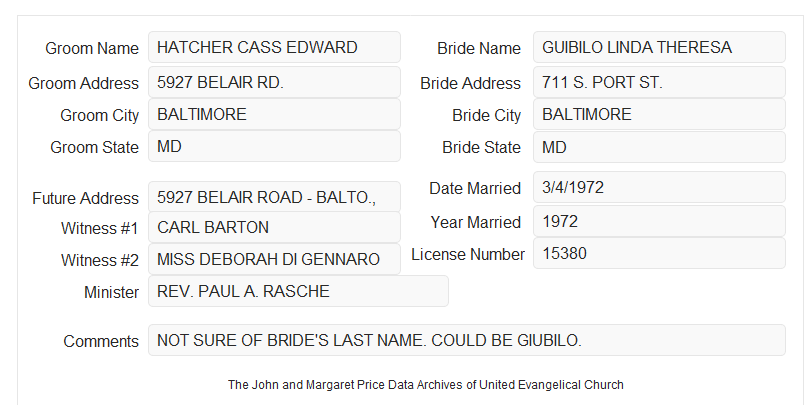The height and width of the screenshot is (405, 805).
Task: Focus the Bride Address field
Action: 659,82
